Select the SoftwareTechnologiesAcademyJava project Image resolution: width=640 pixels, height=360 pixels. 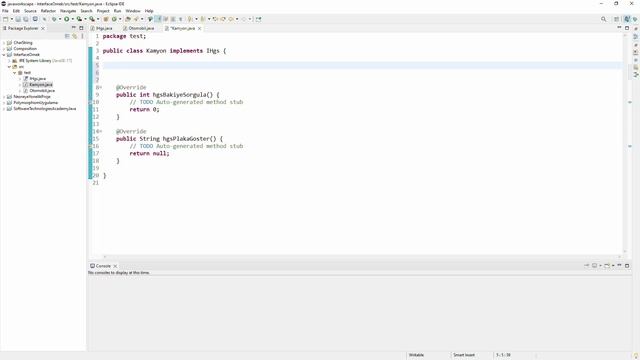[x=44, y=109]
